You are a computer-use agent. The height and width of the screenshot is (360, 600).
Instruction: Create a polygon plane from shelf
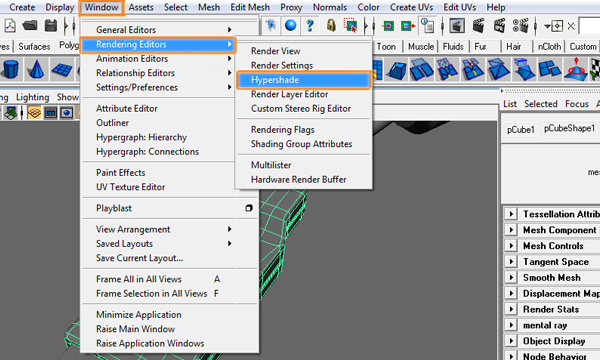[x=62, y=70]
